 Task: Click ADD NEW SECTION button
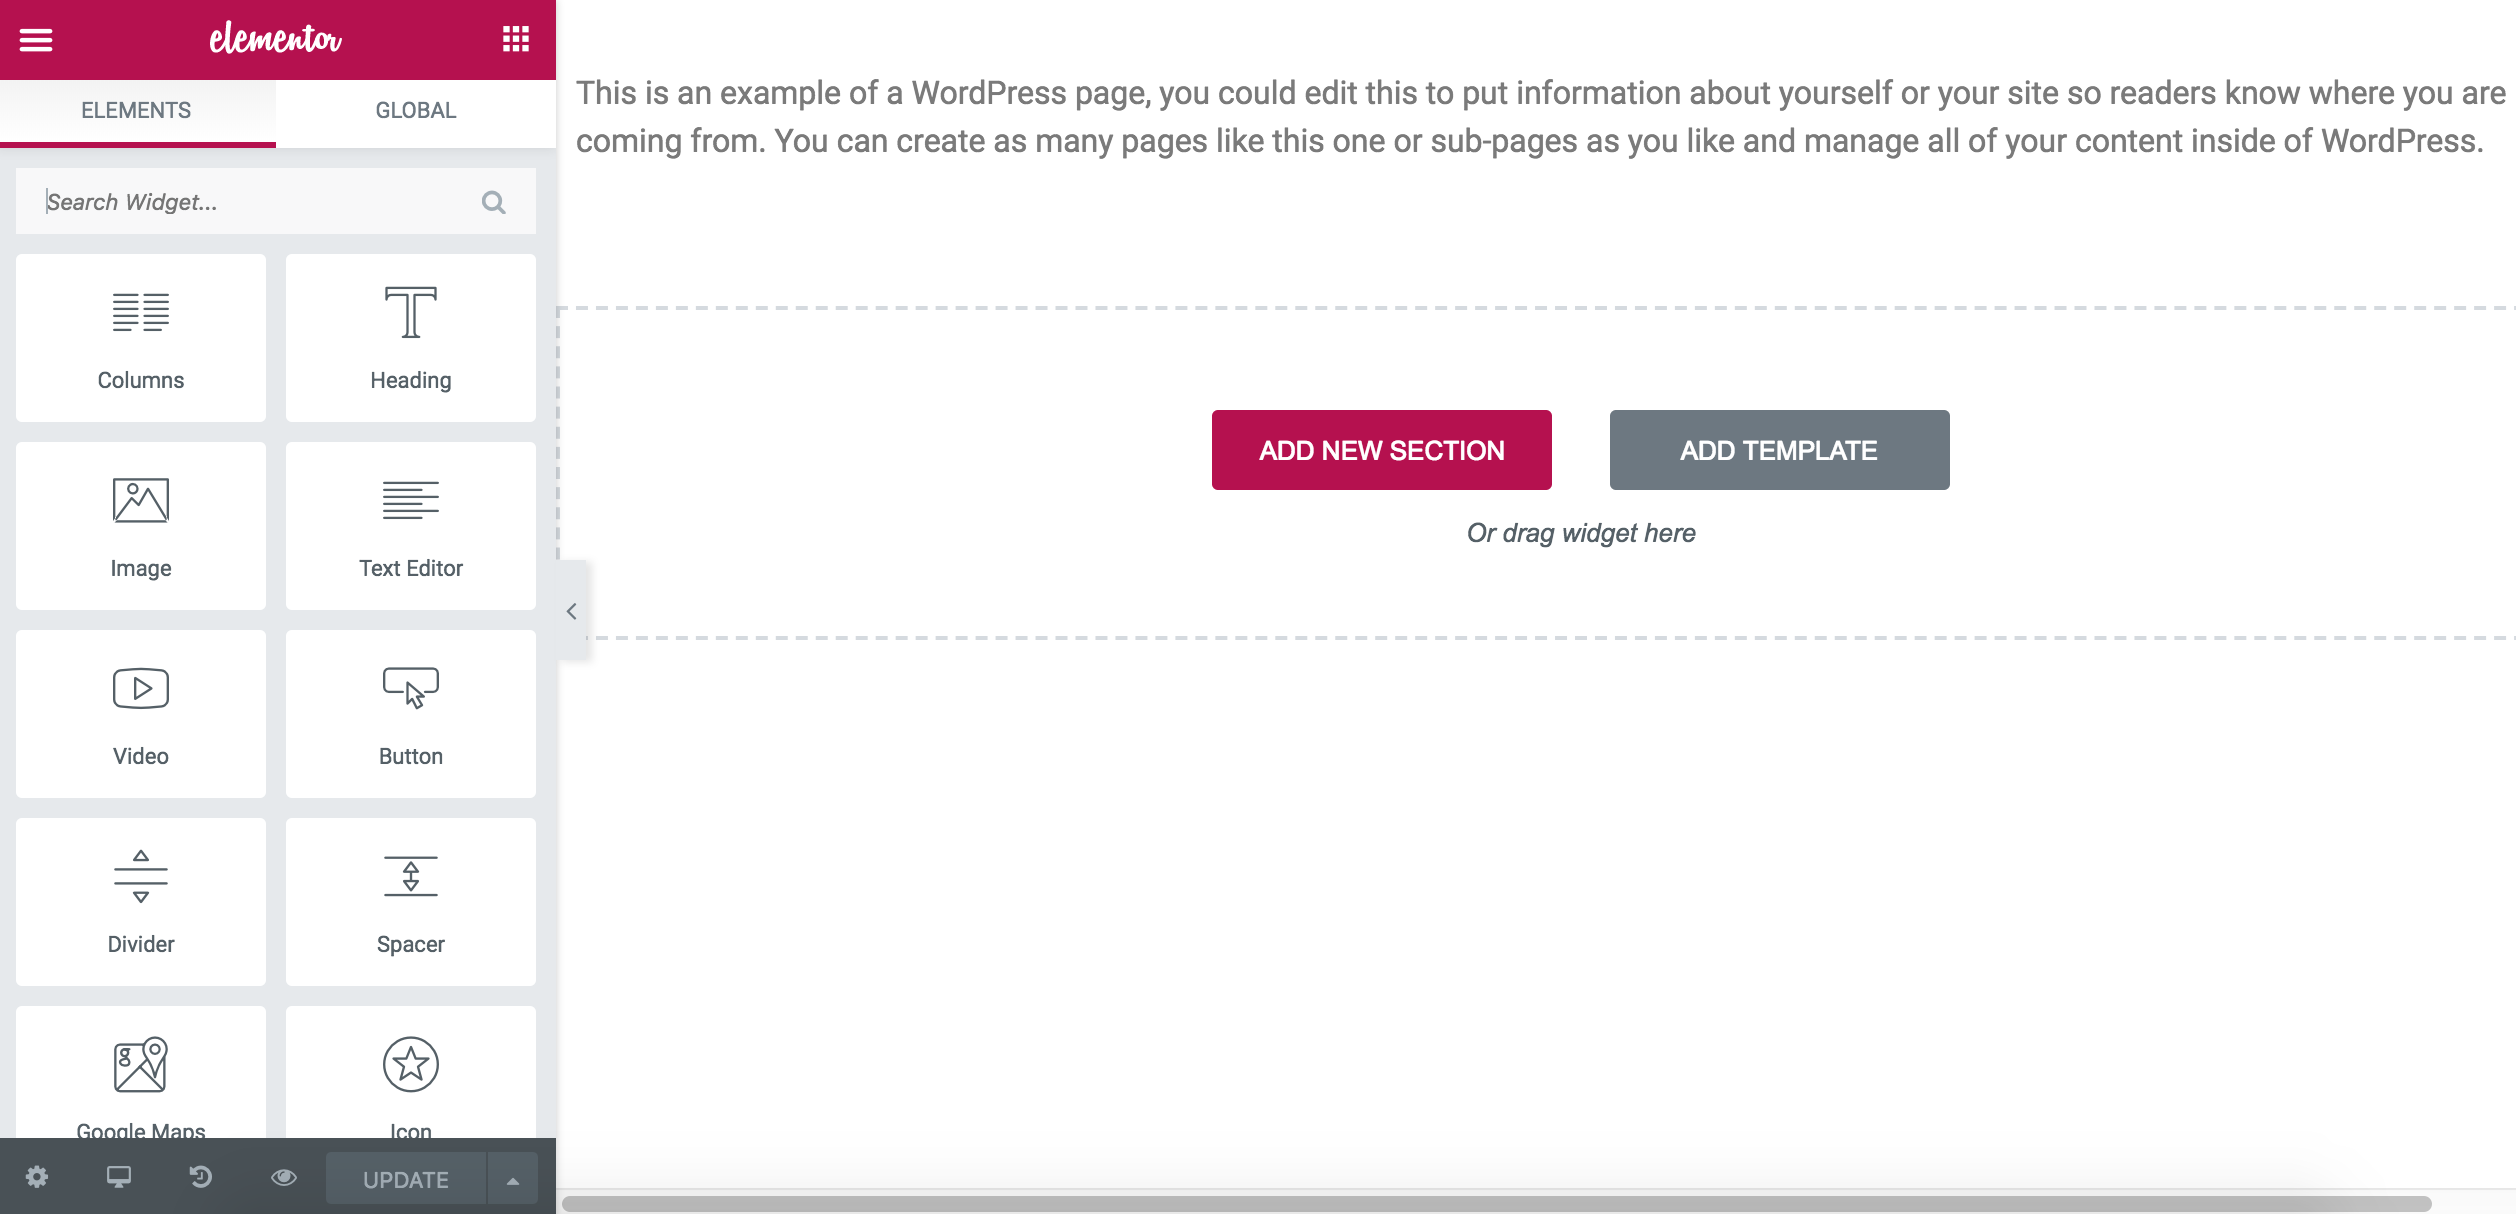tap(1382, 451)
